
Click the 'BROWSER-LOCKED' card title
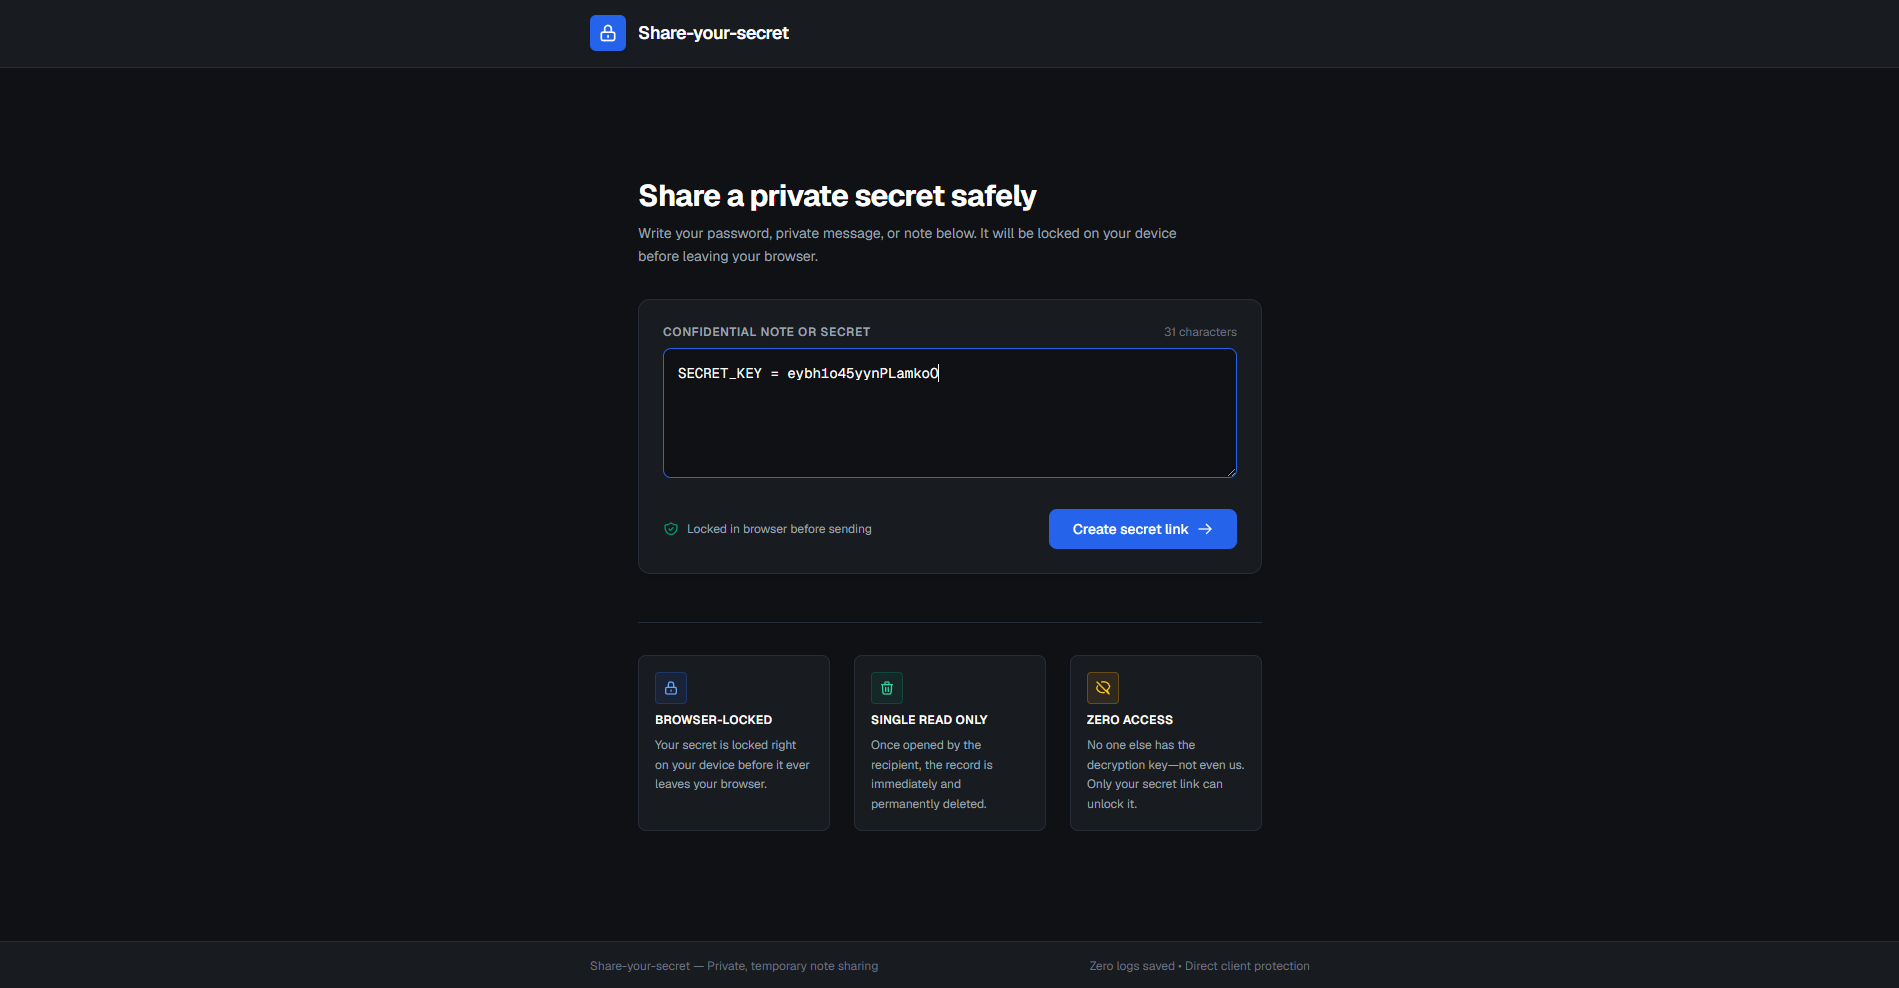pos(713,720)
